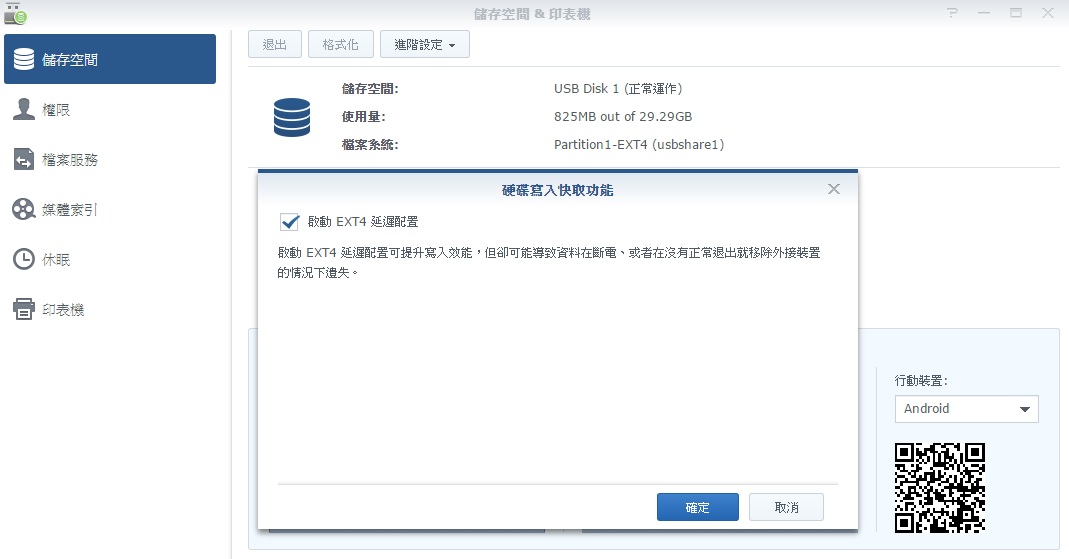This screenshot has height=559, width=1069.
Task: Close the 硬碟寫入快取功能 dialog
Action: point(834,189)
